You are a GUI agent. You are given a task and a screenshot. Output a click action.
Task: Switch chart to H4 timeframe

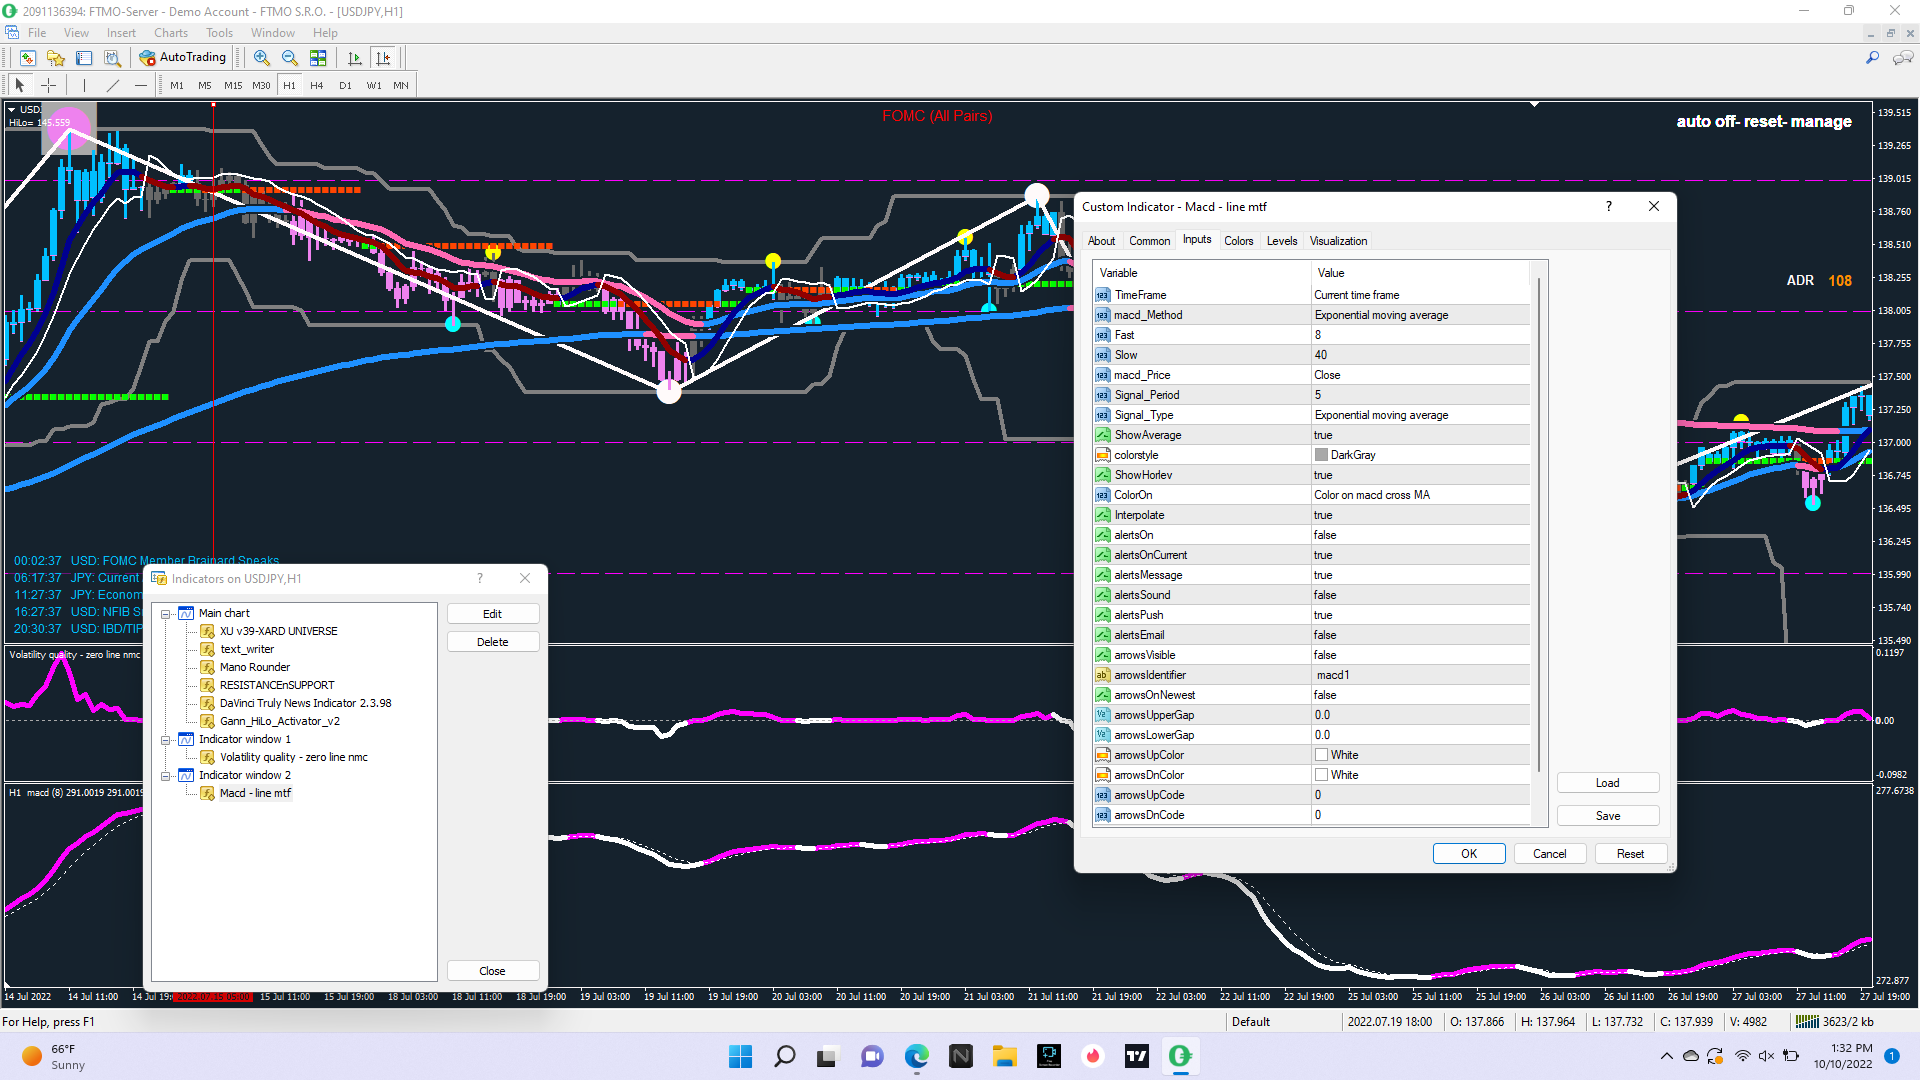(316, 86)
